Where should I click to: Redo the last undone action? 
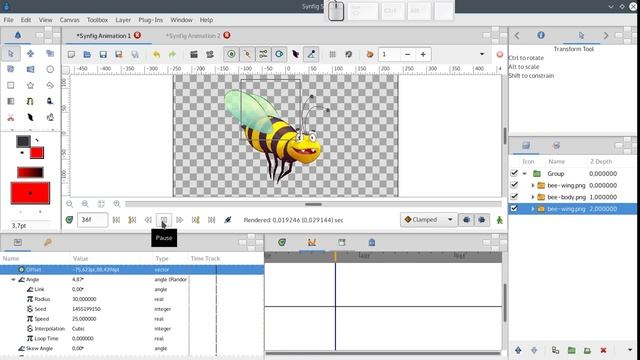click(172, 54)
